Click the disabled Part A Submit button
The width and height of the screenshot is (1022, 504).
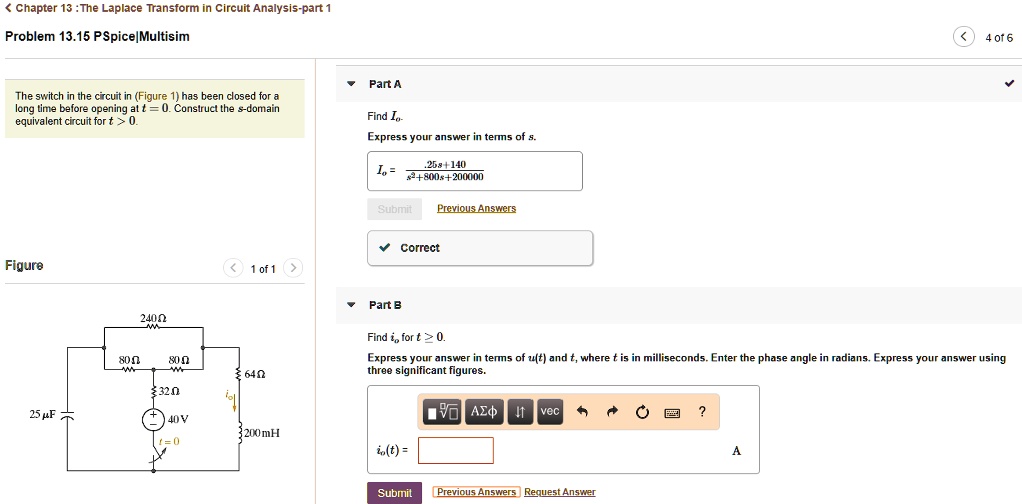[x=394, y=209]
